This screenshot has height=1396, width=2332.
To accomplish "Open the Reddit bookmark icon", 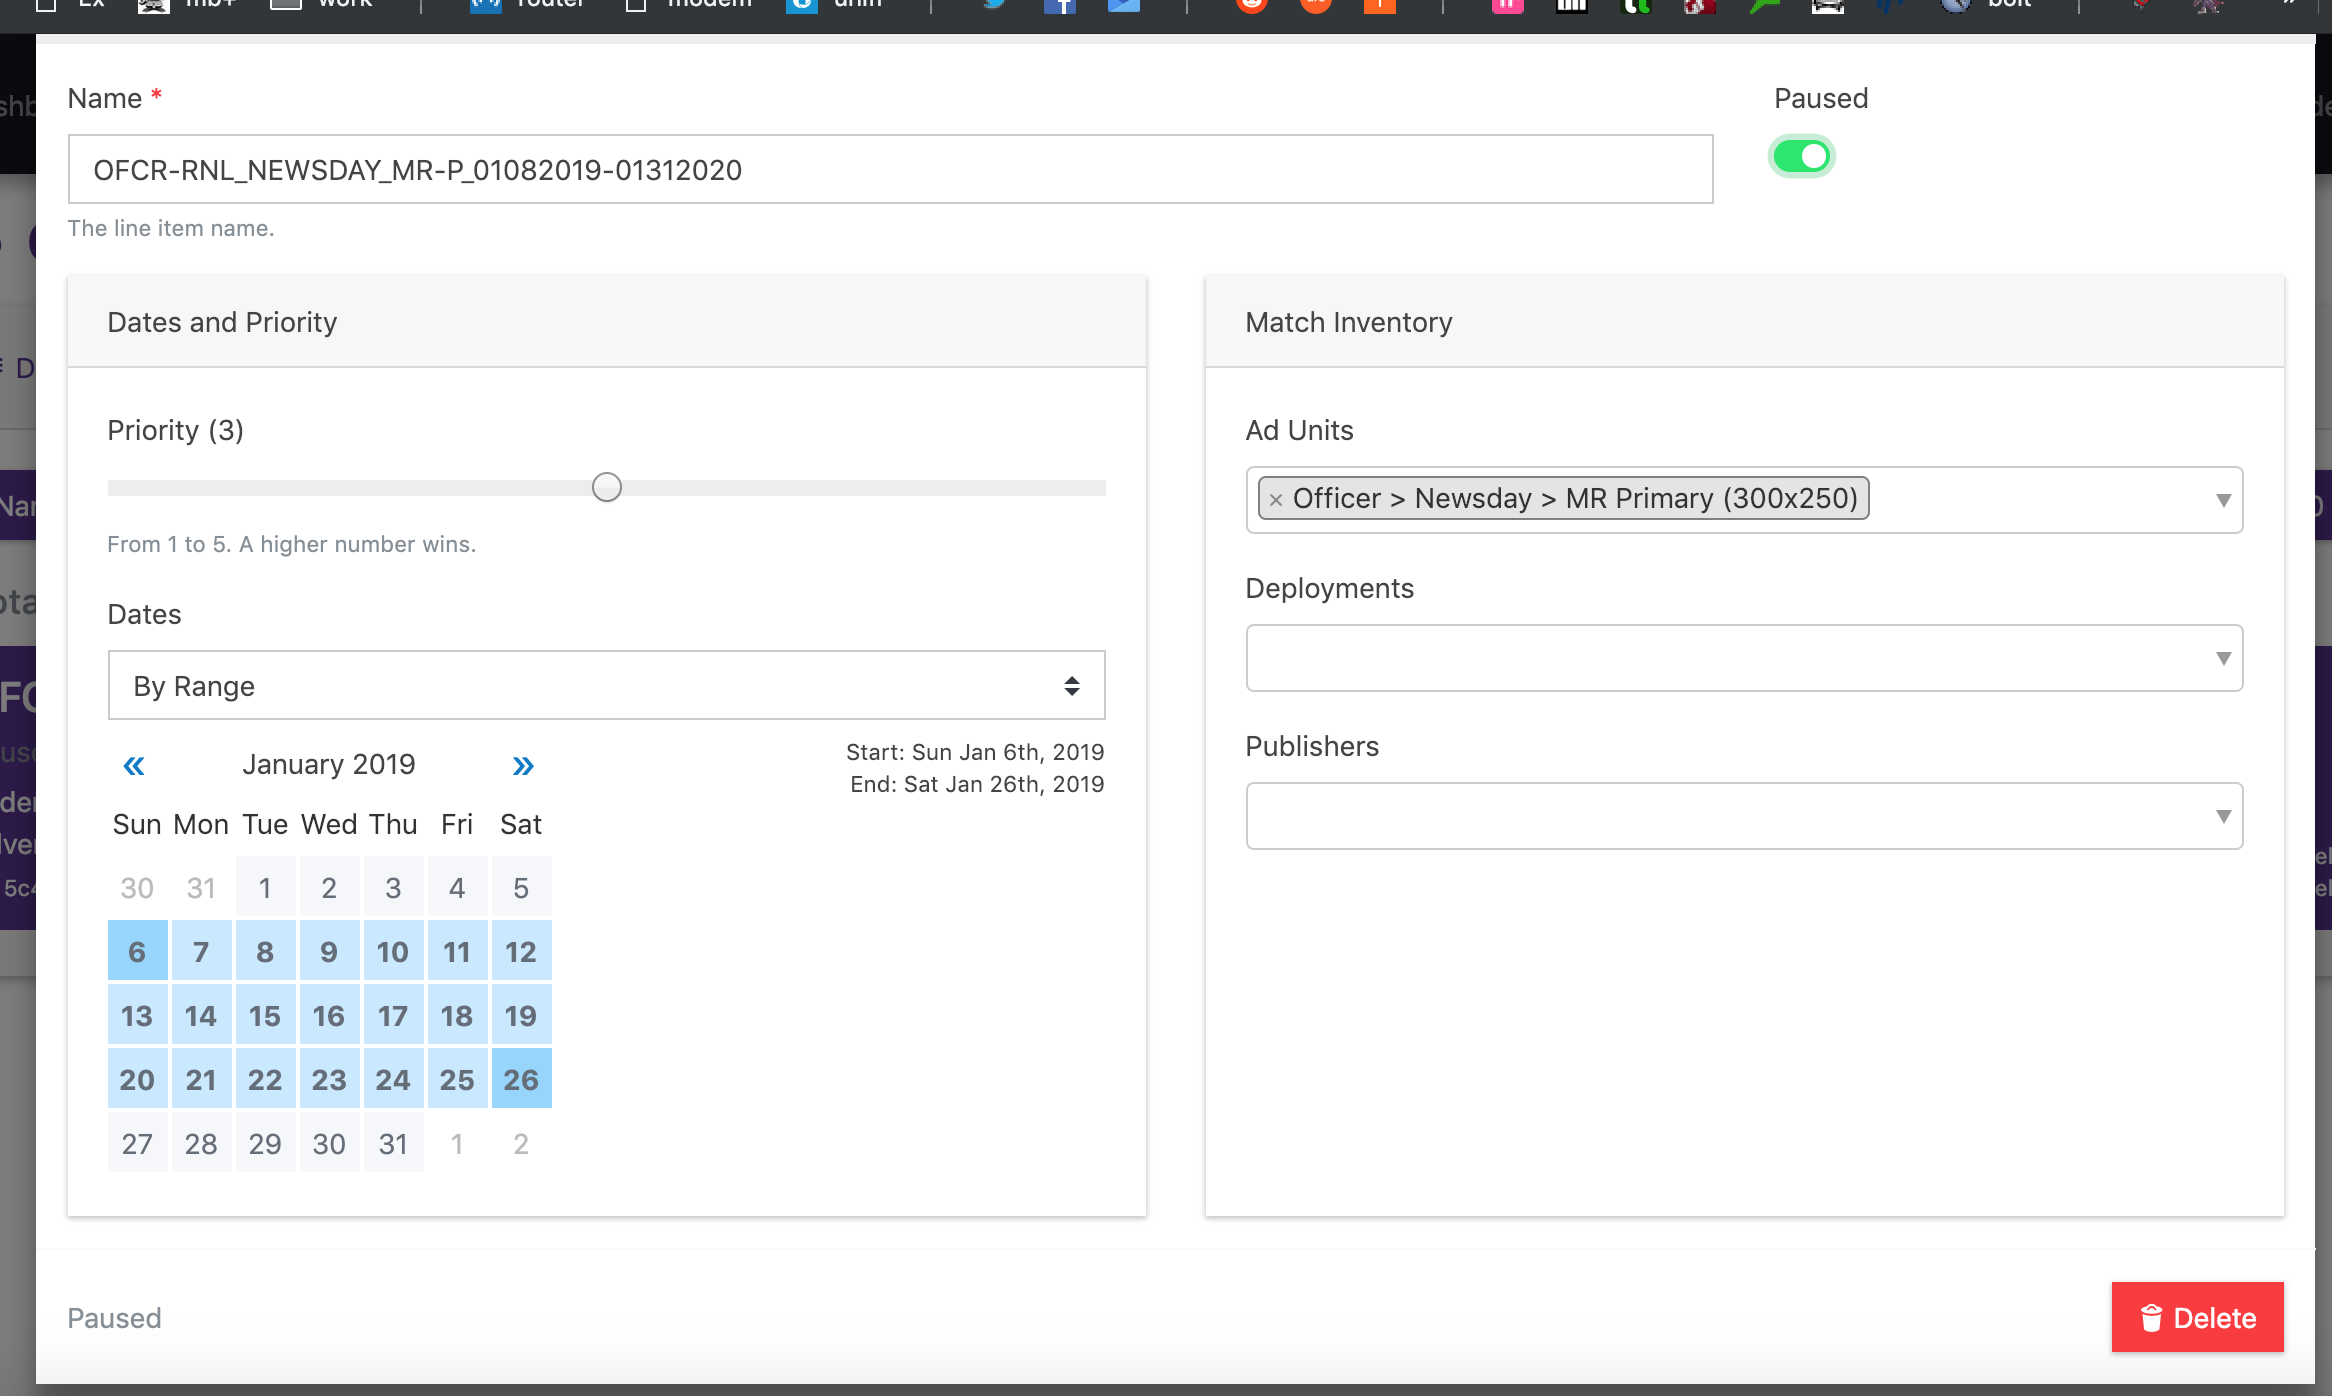I will 1251,6.
